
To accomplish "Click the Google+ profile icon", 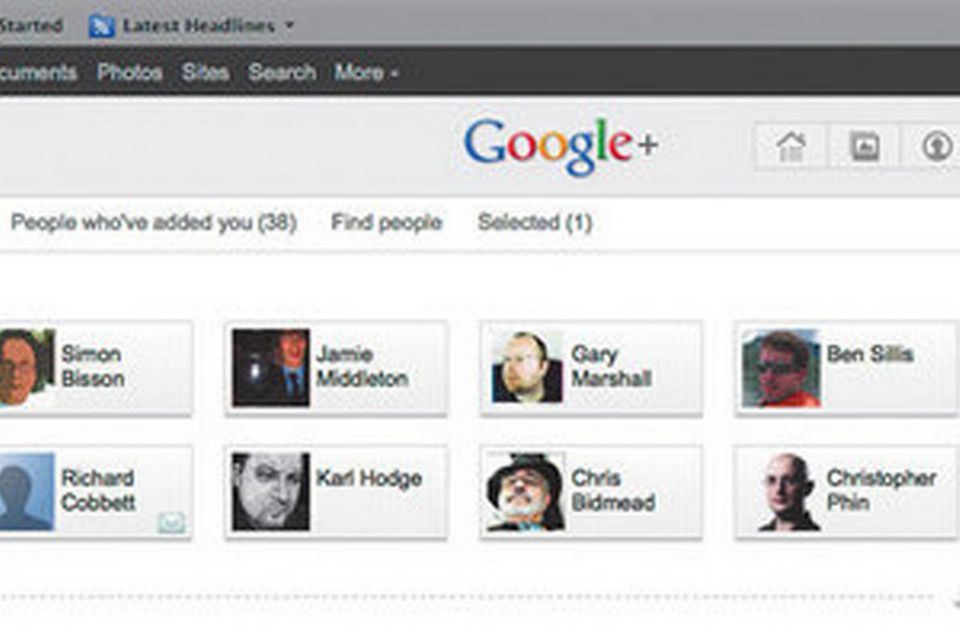I will tap(937, 147).
